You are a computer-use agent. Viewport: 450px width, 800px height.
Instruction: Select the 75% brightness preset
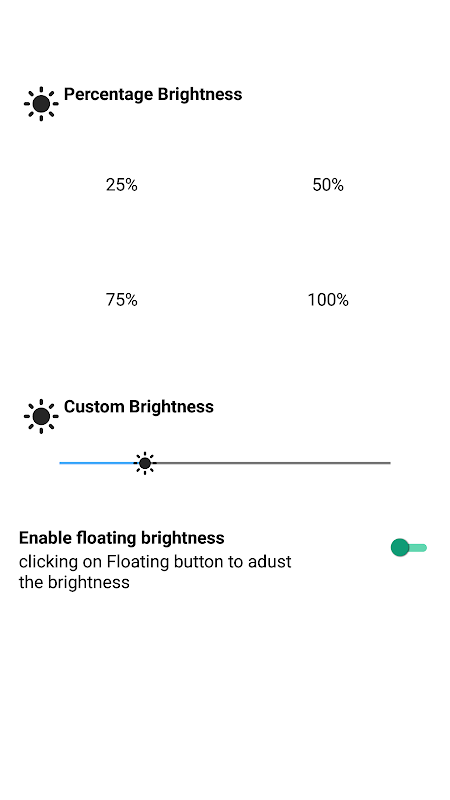(121, 299)
